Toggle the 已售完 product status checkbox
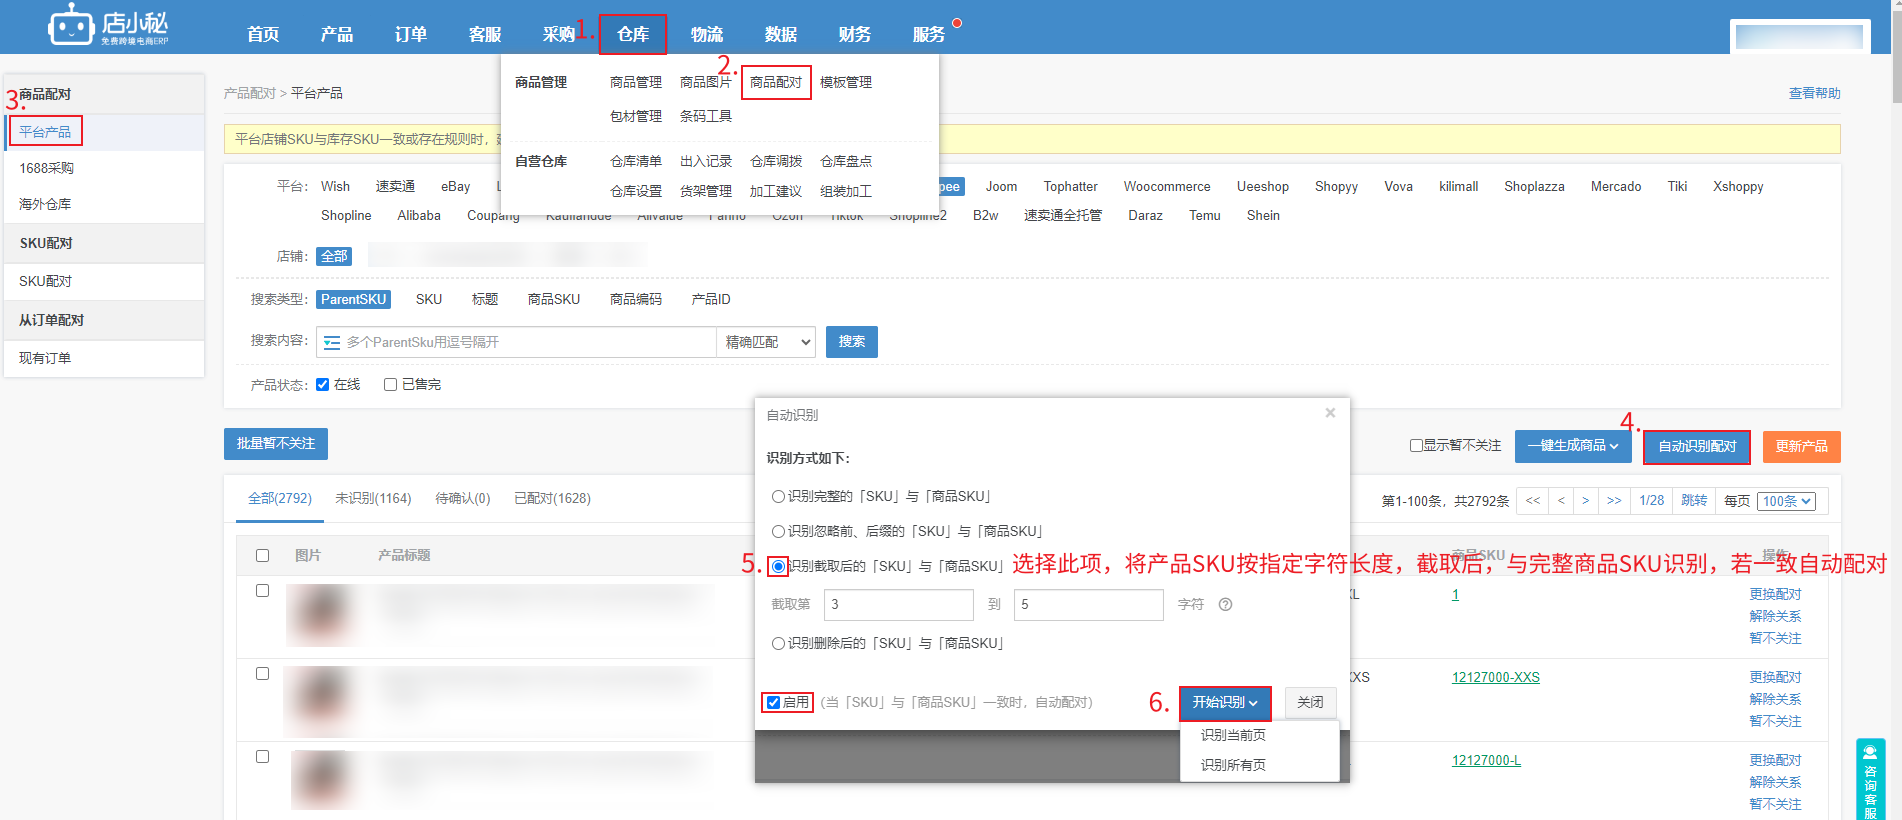1902x820 pixels. coord(390,385)
